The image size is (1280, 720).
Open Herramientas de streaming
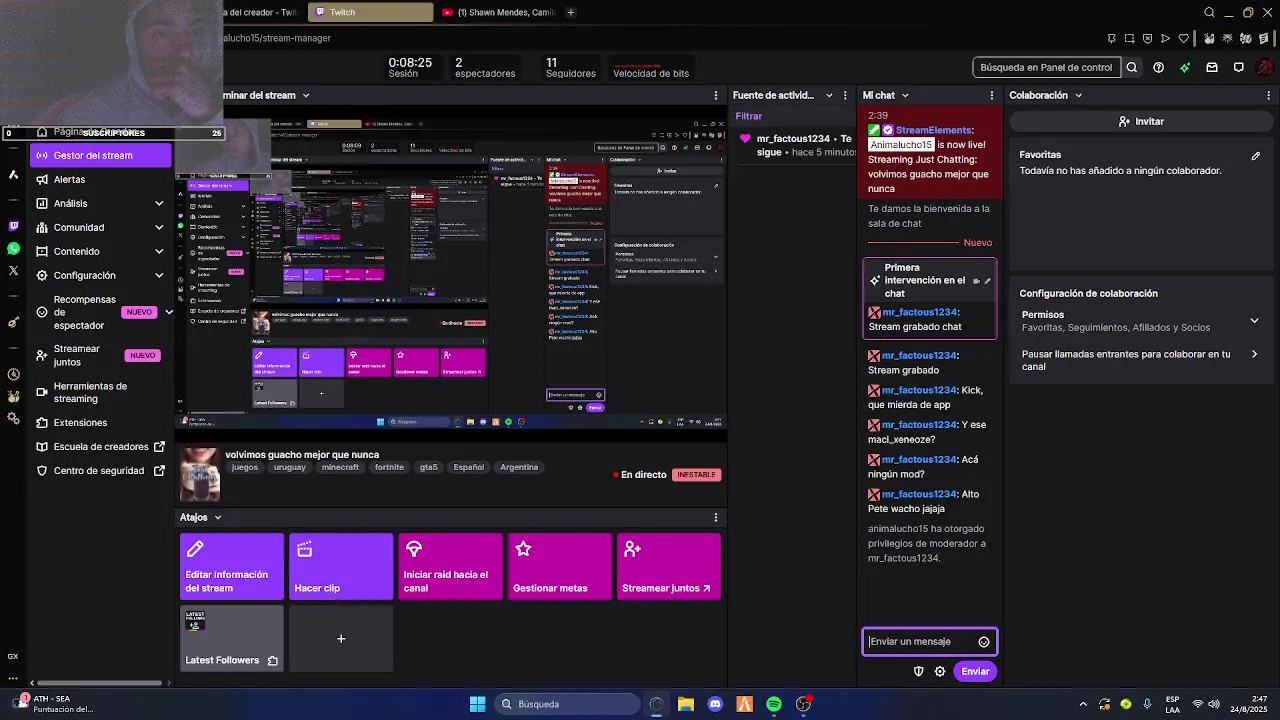point(100,392)
